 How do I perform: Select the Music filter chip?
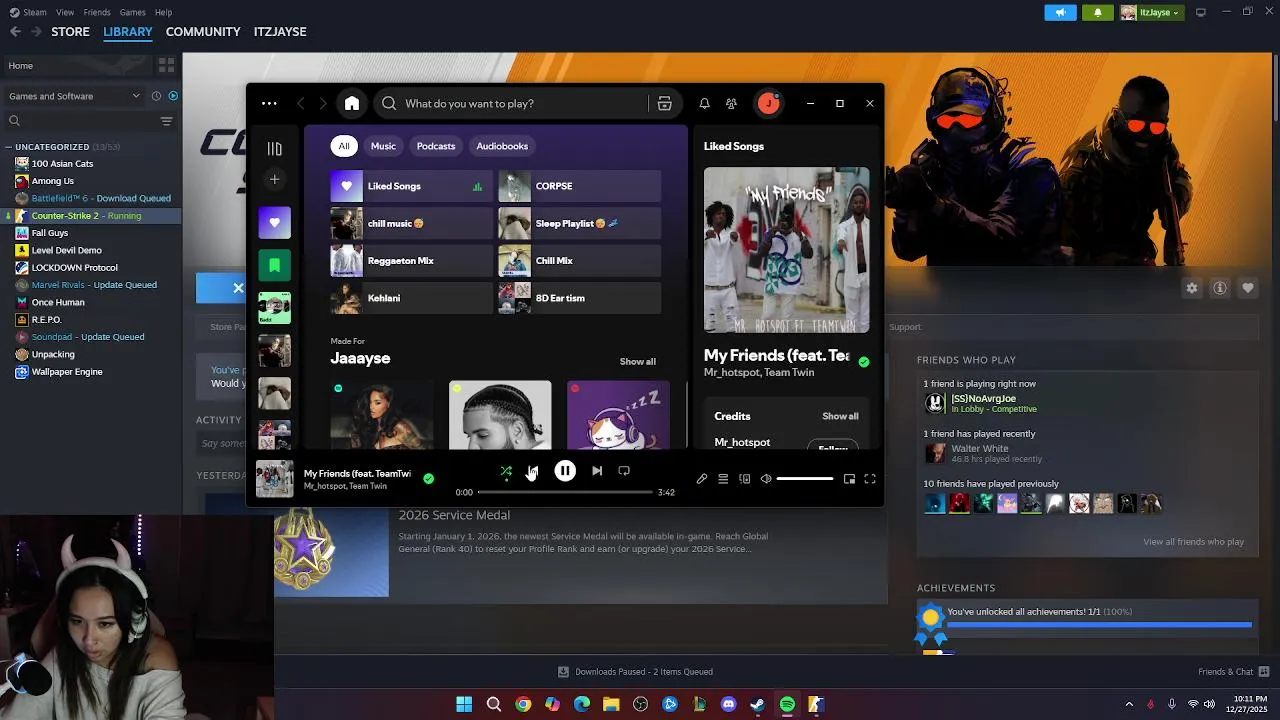click(x=383, y=146)
